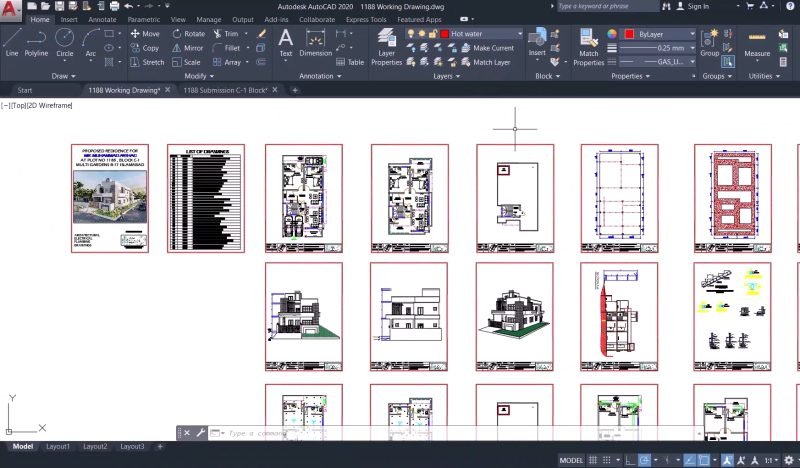Activate the Array command
800x468 pixels.
227,62
